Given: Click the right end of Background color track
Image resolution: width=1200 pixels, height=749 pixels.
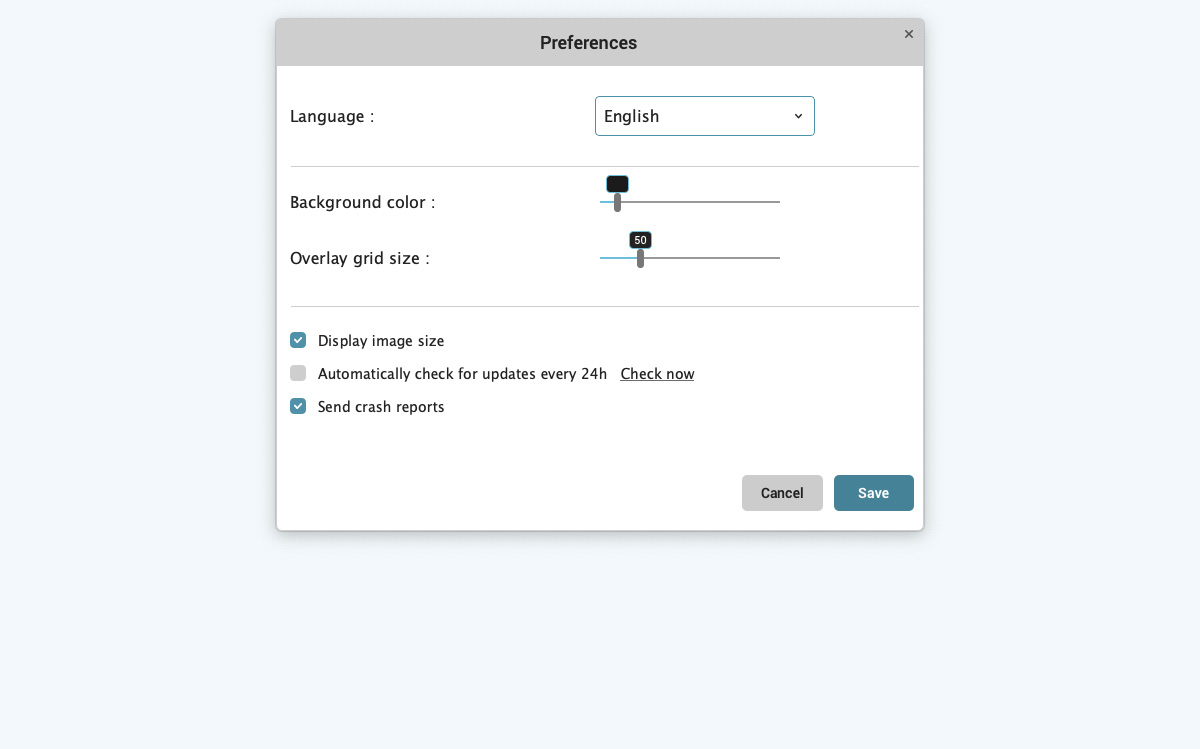Looking at the screenshot, I should point(777,202).
